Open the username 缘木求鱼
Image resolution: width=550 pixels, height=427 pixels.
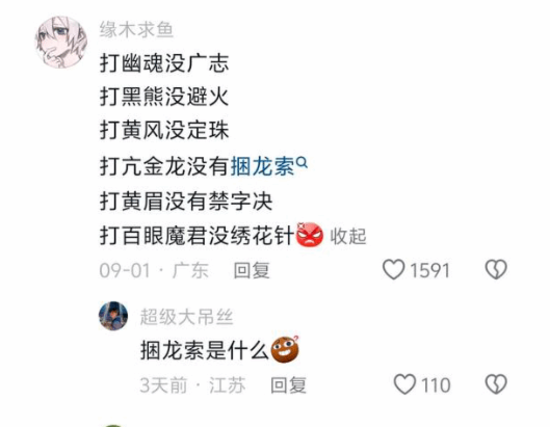coord(136,29)
